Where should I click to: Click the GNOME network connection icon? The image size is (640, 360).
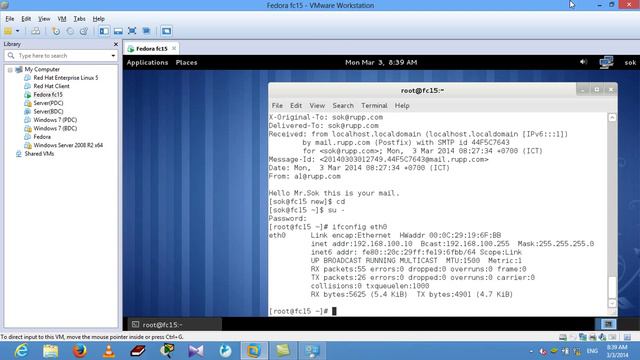[607, 62]
